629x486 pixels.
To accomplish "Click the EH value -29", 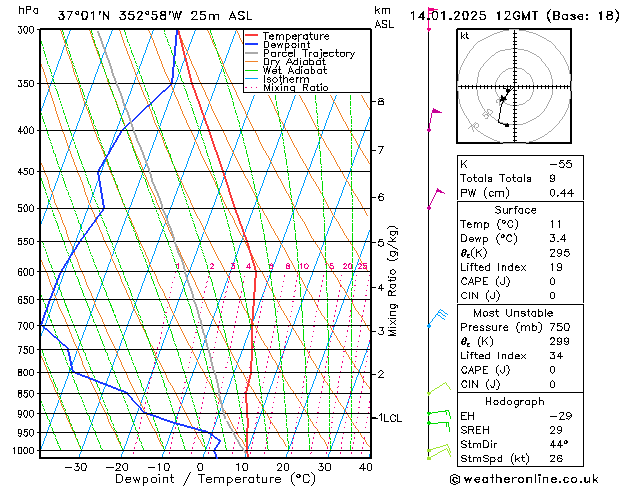I will pos(560,416).
